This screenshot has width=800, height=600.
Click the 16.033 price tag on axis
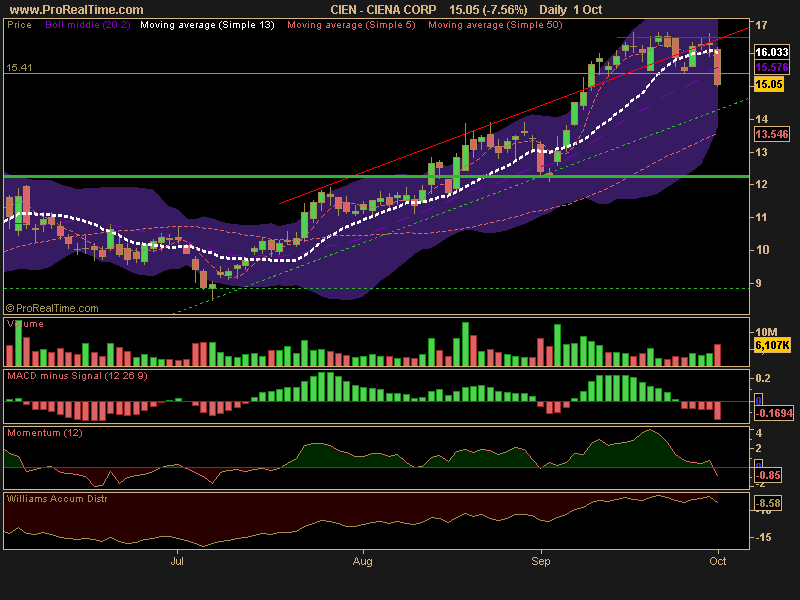coord(771,52)
